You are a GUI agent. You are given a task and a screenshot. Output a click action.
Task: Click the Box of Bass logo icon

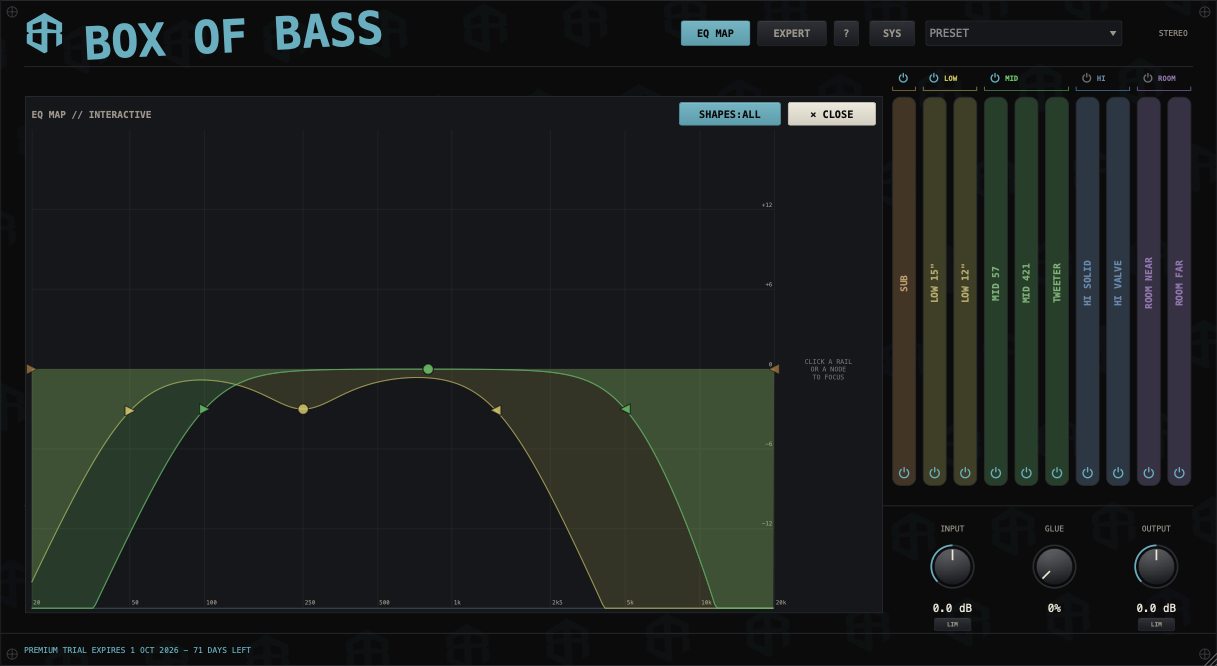click(x=44, y=33)
